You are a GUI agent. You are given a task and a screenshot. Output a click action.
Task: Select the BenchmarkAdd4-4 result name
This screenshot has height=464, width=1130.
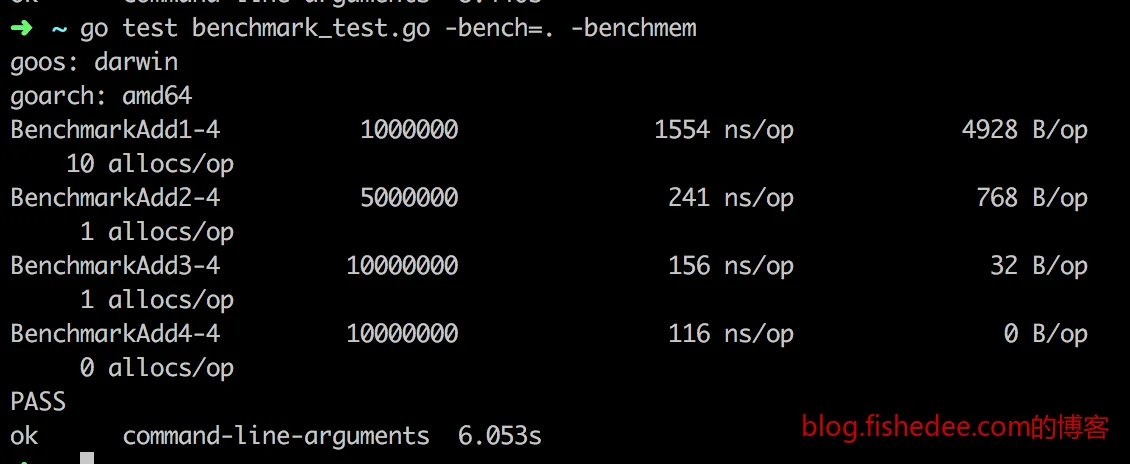[x=115, y=334]
